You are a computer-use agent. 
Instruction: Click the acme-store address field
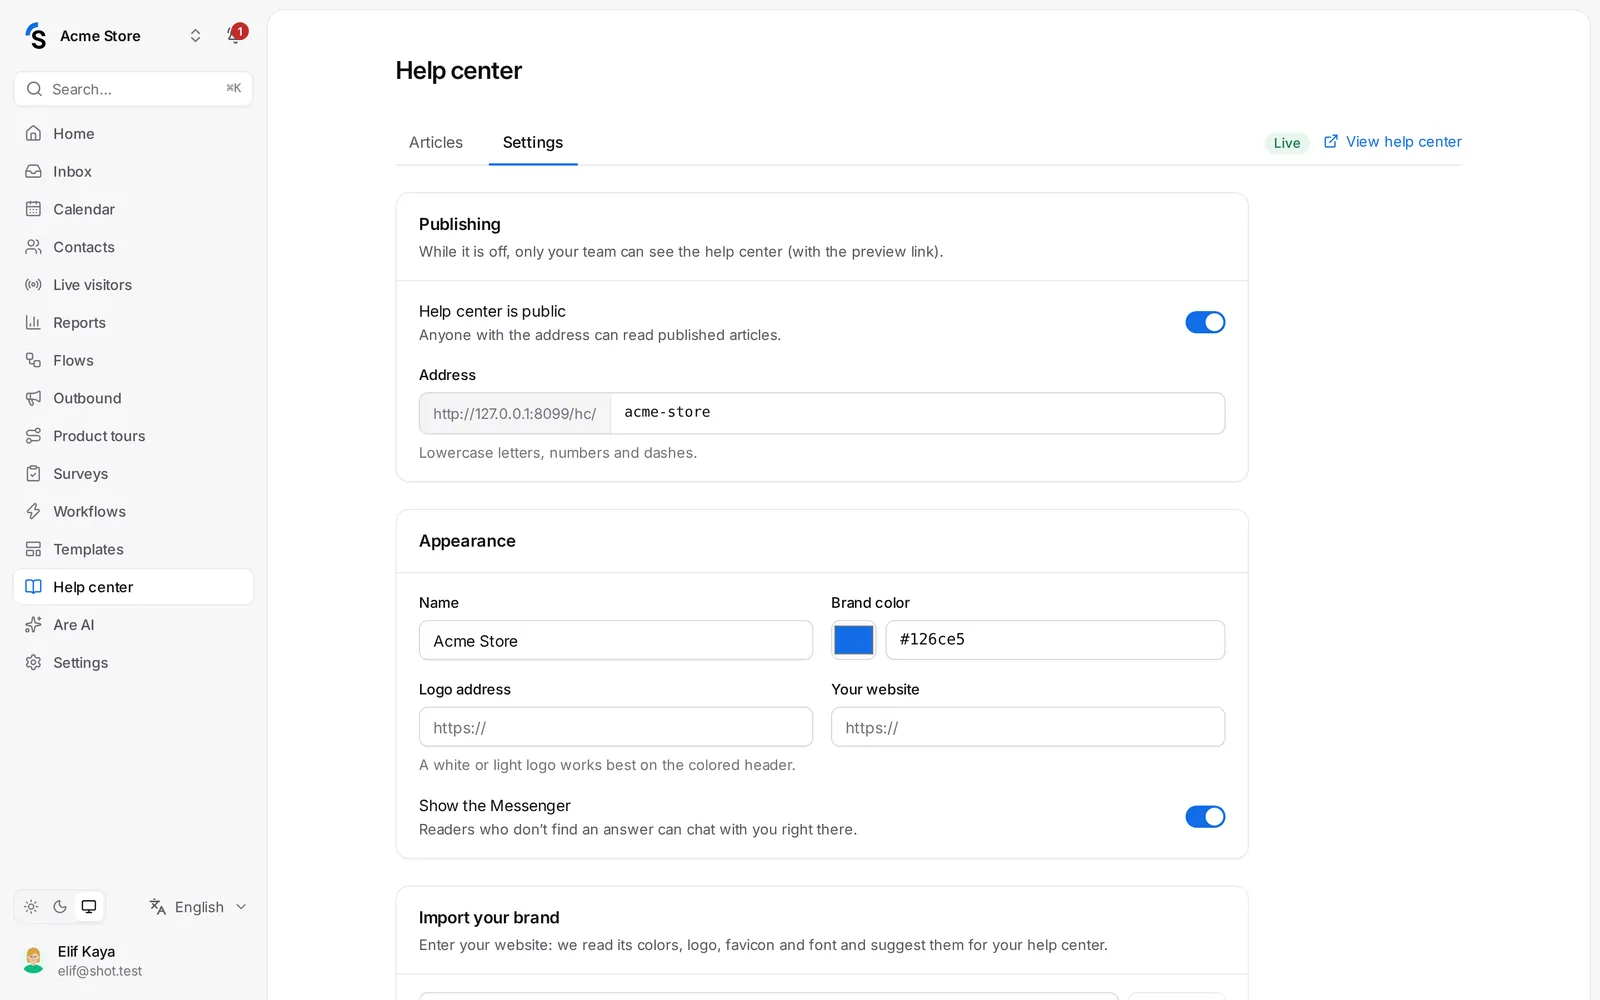[x=917, y=413]
